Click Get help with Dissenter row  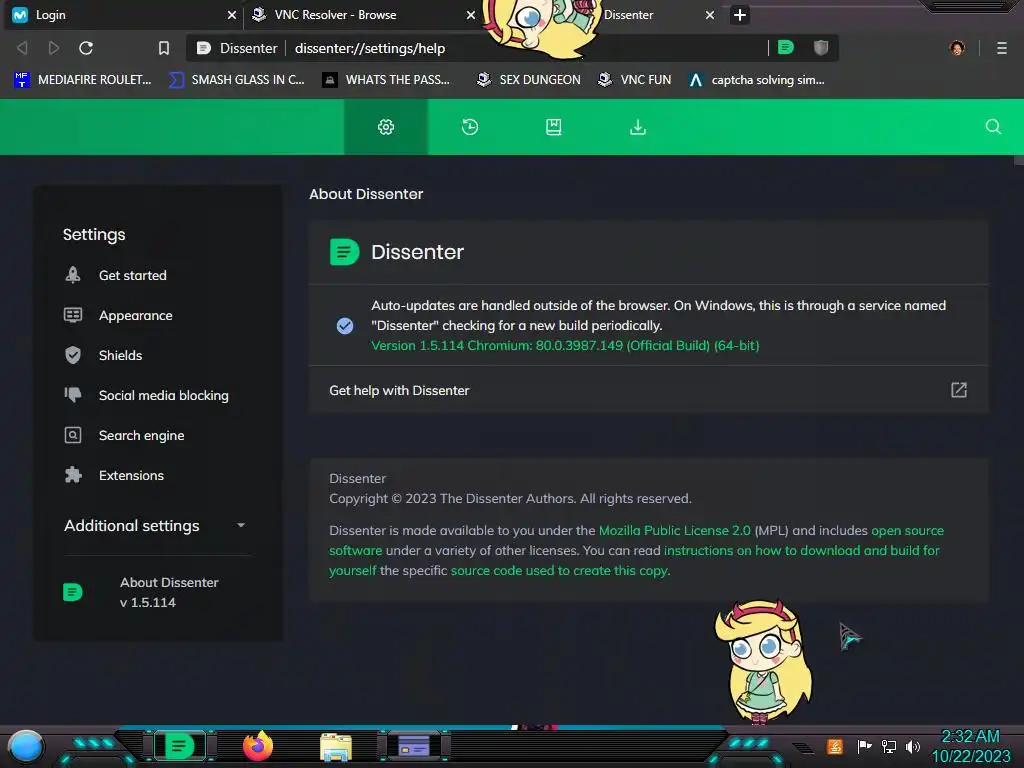[648, 390]
